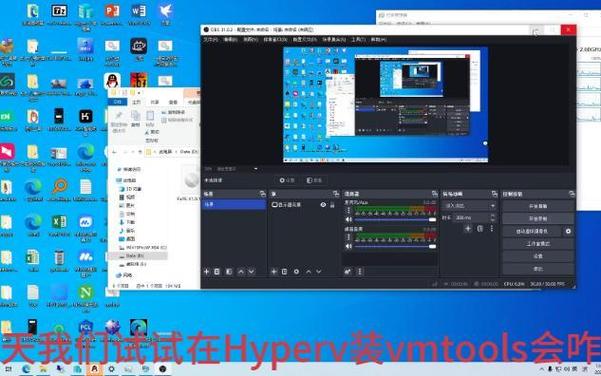The height and width of the screenshot is (376, 601).
Task: Select the scene entry in Scenes list
Action: 234,205
